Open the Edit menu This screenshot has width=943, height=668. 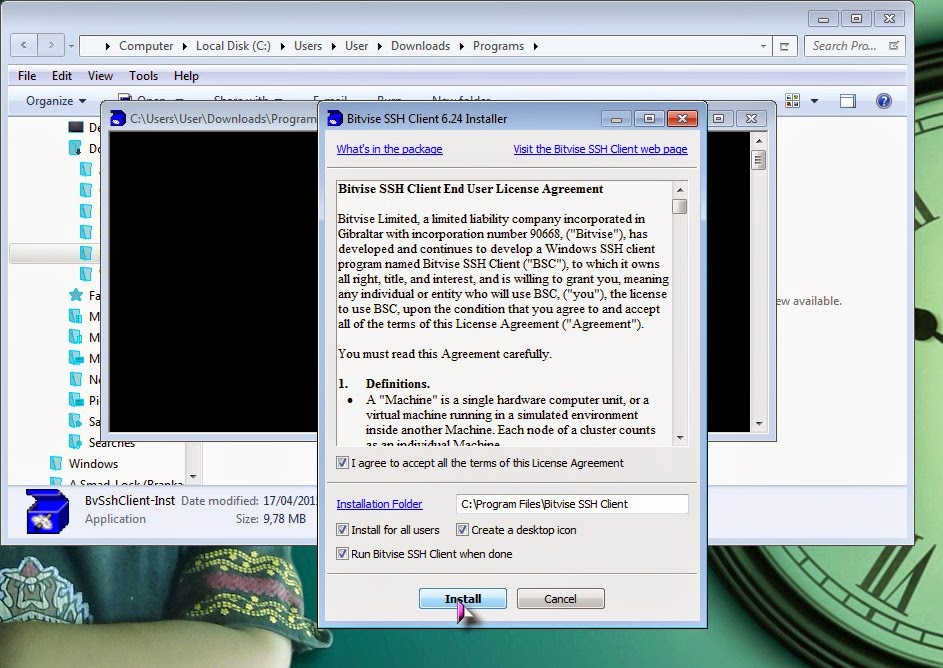[61, 75]
